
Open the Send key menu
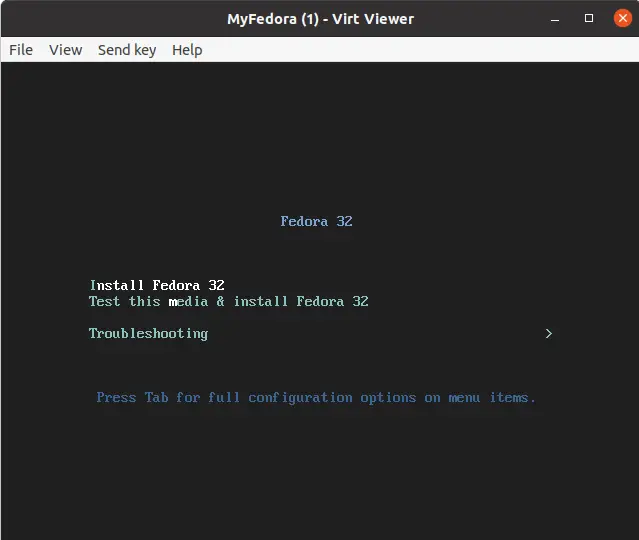click(x=127, y=50)
